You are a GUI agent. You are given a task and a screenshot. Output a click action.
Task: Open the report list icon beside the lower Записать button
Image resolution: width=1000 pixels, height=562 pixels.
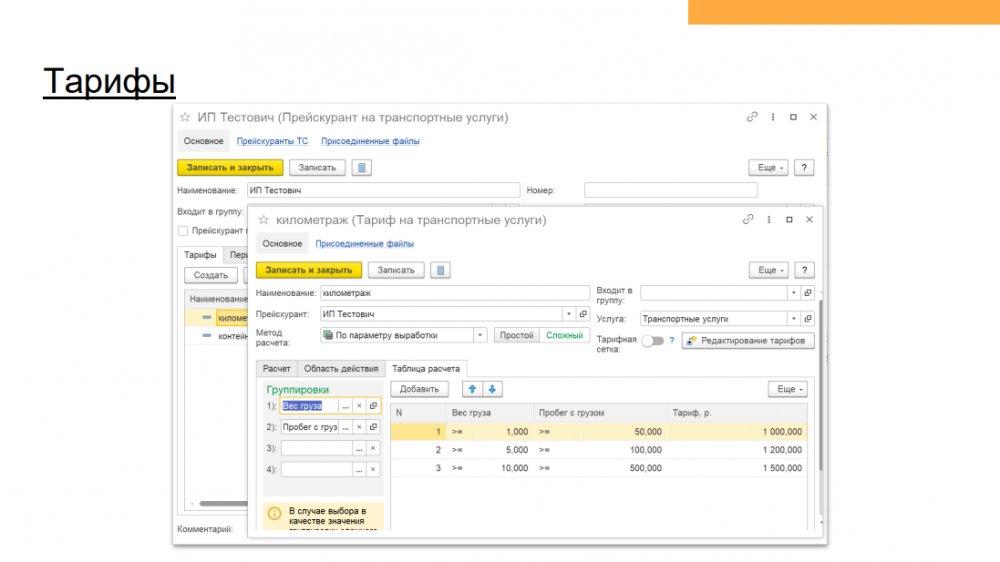(x=441, y=270)
